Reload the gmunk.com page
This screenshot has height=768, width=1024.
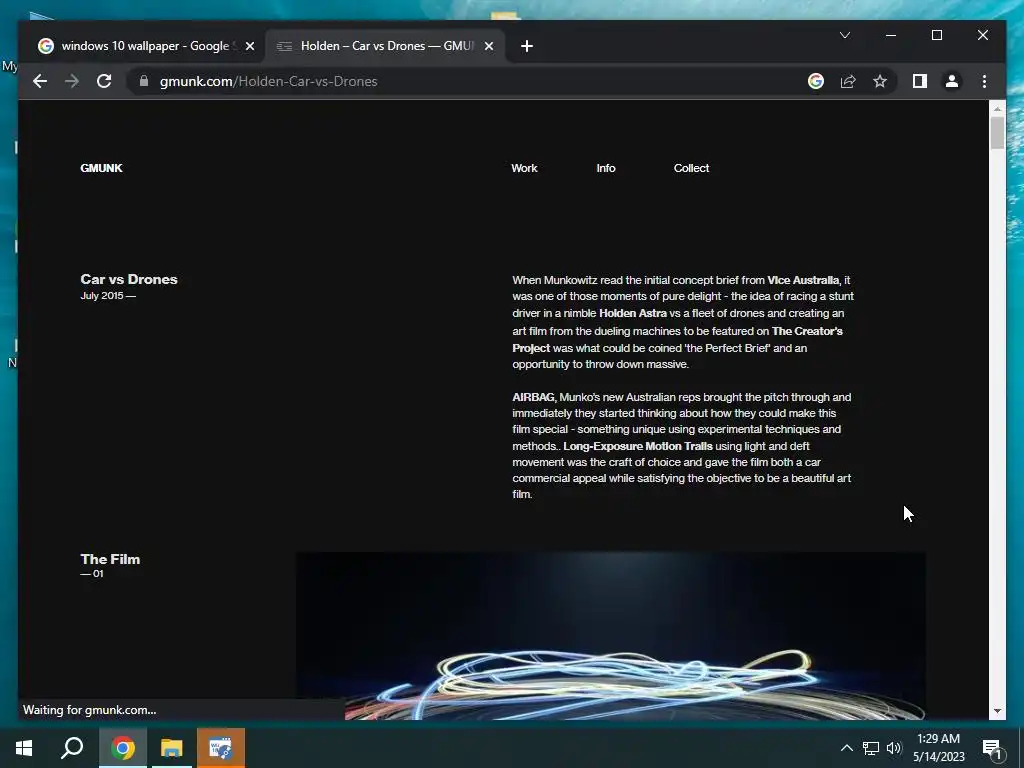(x=104, y=81)
